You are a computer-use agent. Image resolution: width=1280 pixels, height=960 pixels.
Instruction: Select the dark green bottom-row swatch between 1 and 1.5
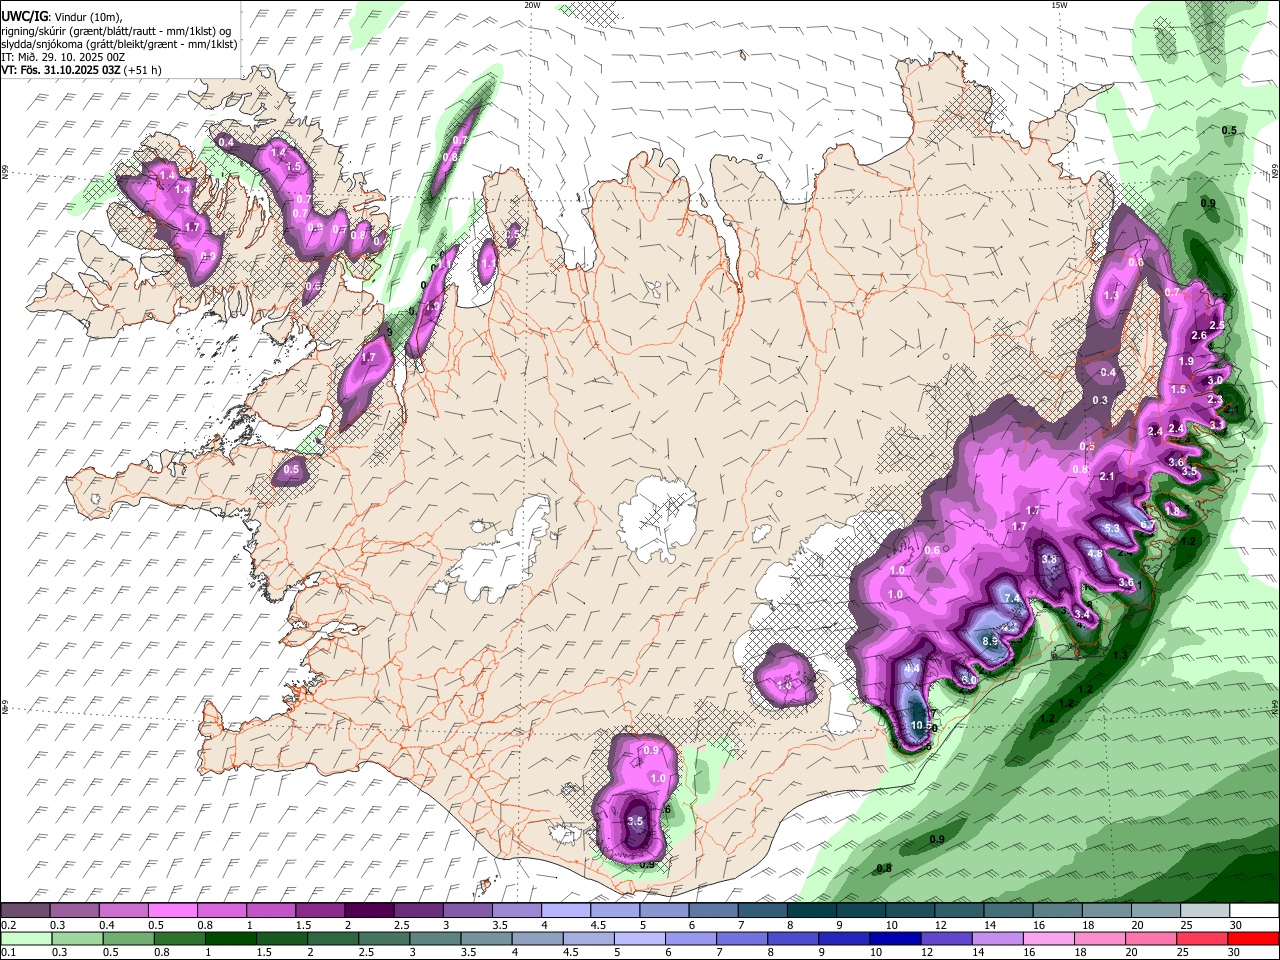pos(231,939)
